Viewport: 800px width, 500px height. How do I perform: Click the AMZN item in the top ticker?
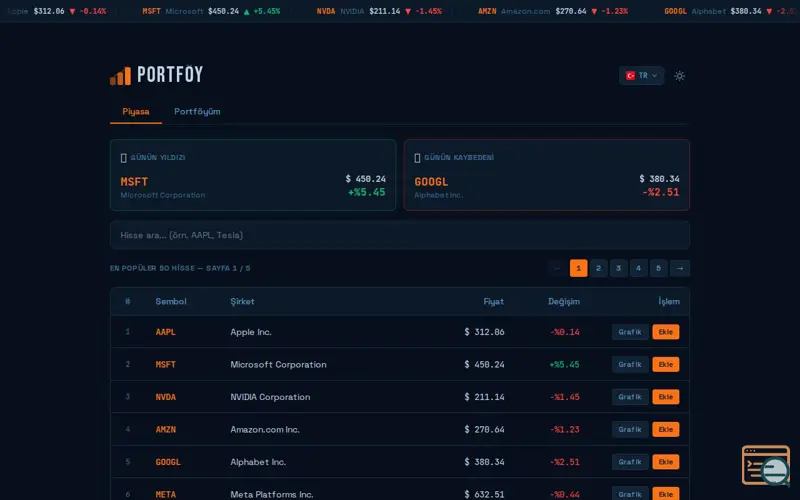[x=553, y=11]
